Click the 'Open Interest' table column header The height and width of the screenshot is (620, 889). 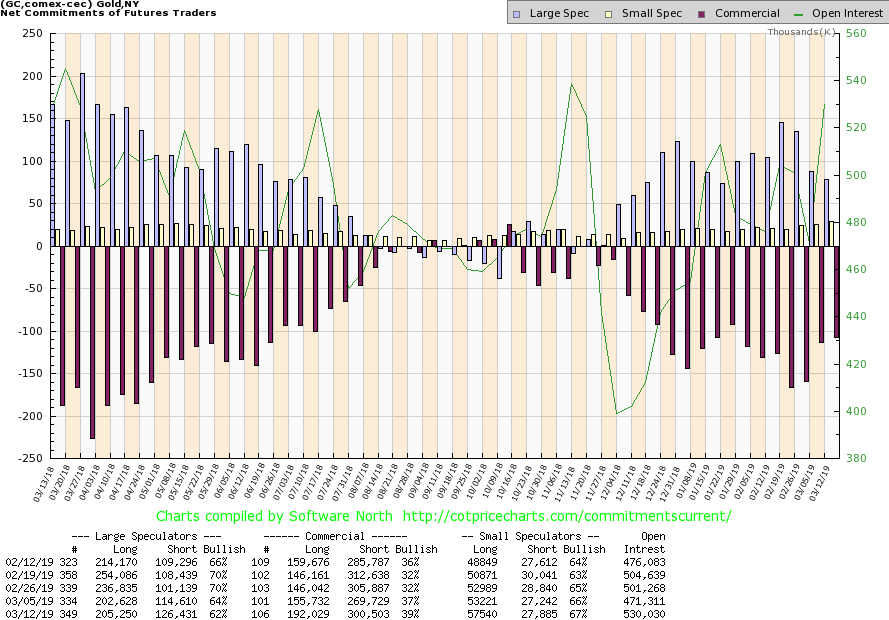pos(645,542)
